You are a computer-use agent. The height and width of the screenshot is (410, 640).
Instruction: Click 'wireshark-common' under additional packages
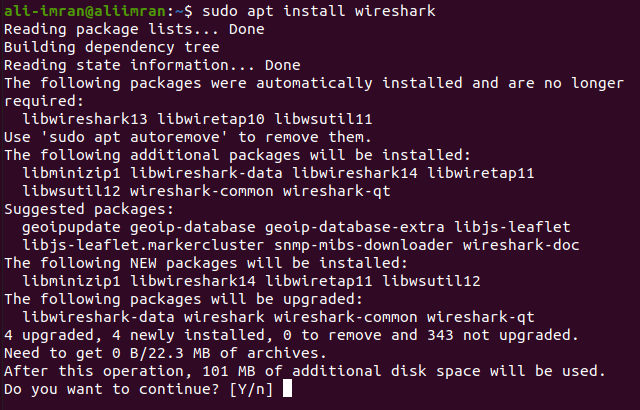(x=202, y=191)
